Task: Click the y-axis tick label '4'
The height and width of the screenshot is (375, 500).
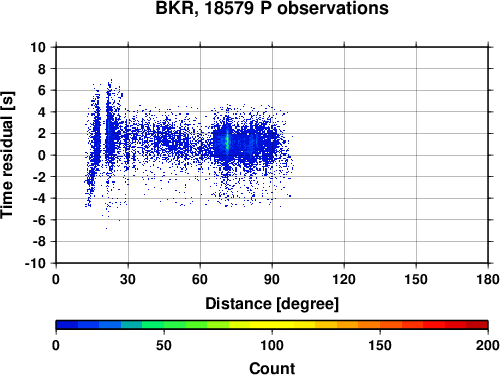Action: (x=42, y=112)
